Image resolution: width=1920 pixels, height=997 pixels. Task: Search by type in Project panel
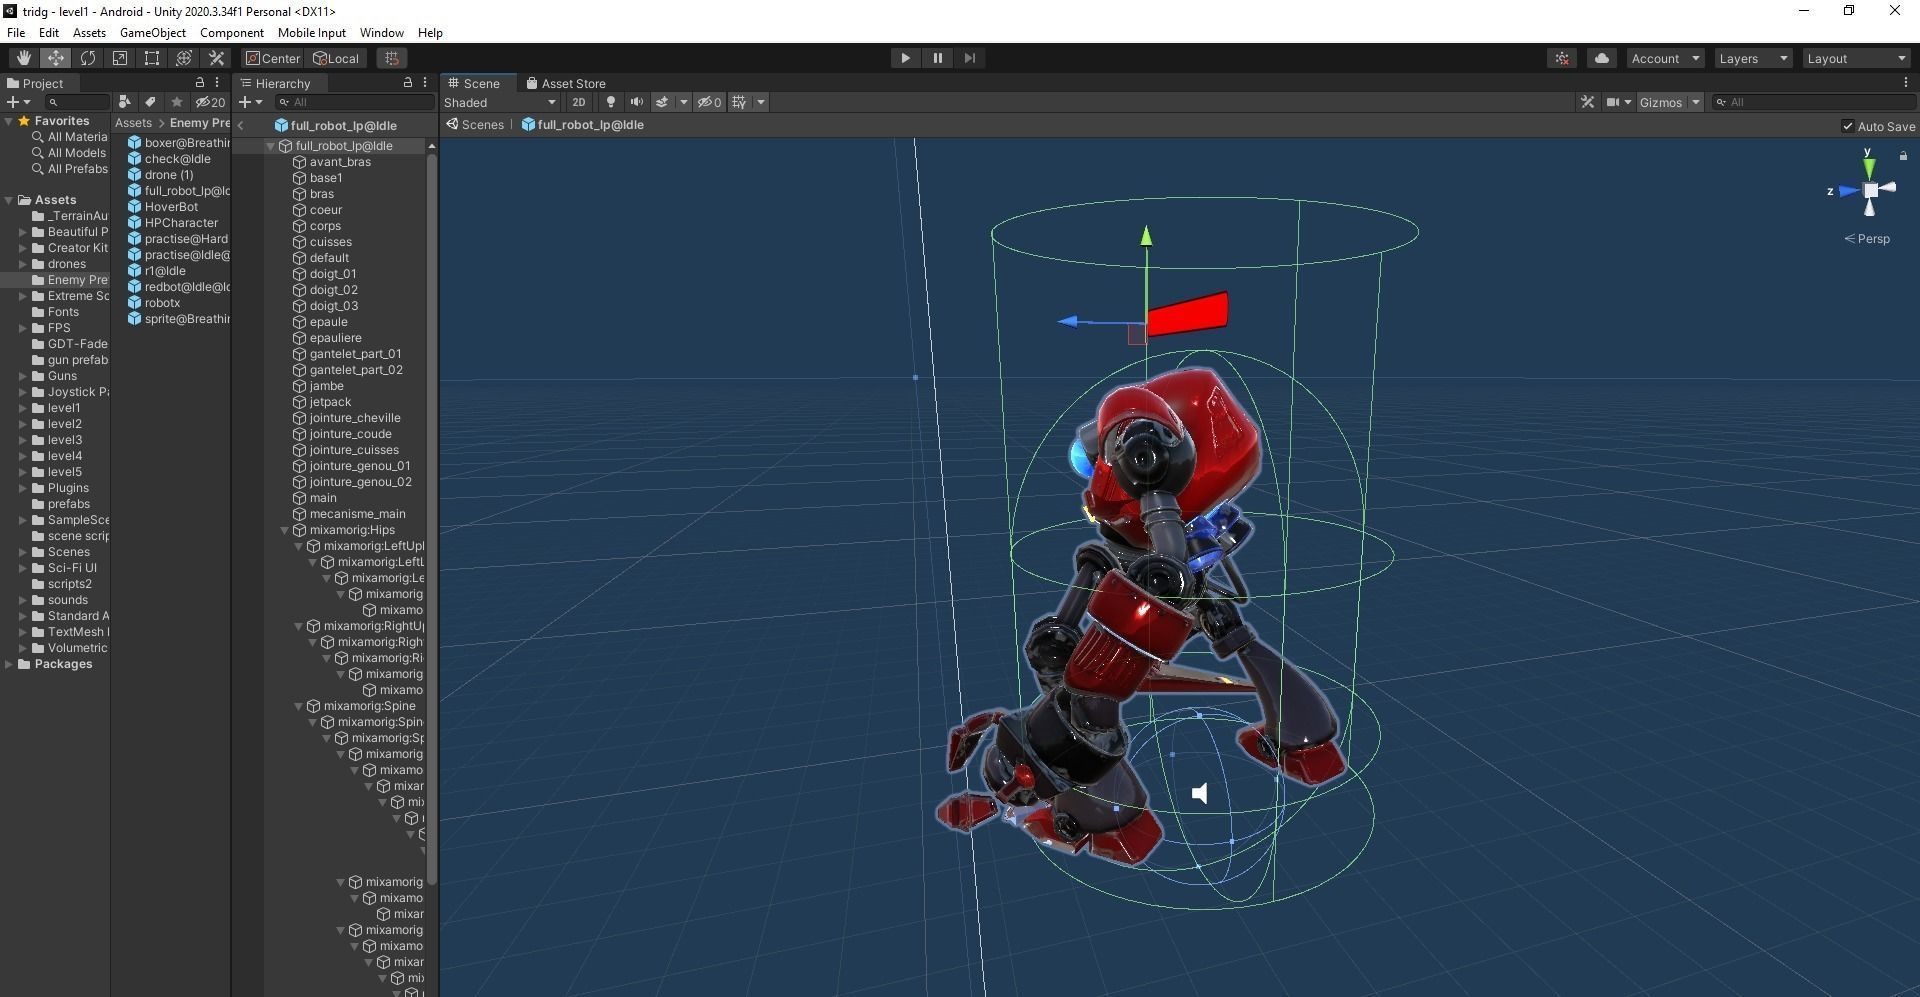tap(124, 102)
